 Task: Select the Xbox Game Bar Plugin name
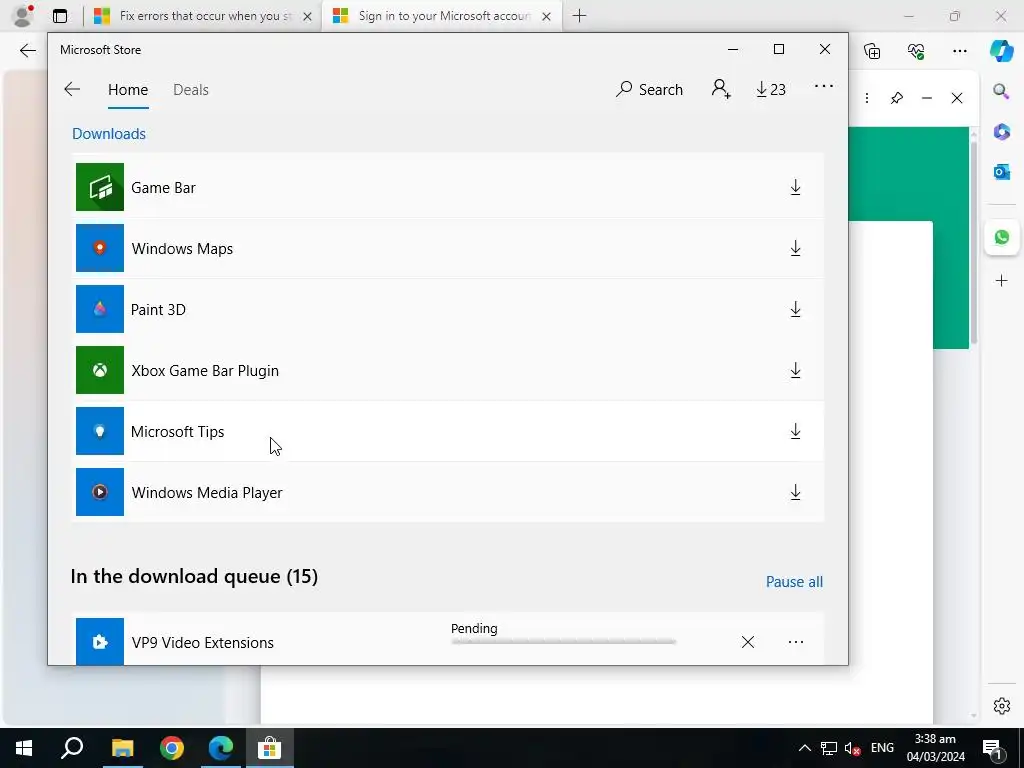click(205, 370)
